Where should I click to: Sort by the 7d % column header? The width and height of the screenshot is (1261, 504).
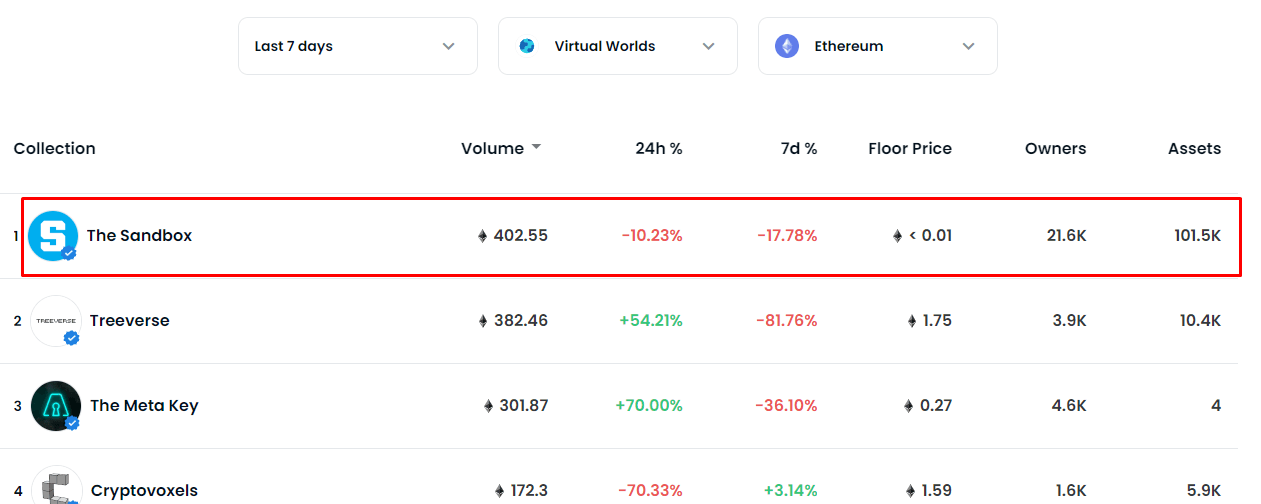[799, 148]
